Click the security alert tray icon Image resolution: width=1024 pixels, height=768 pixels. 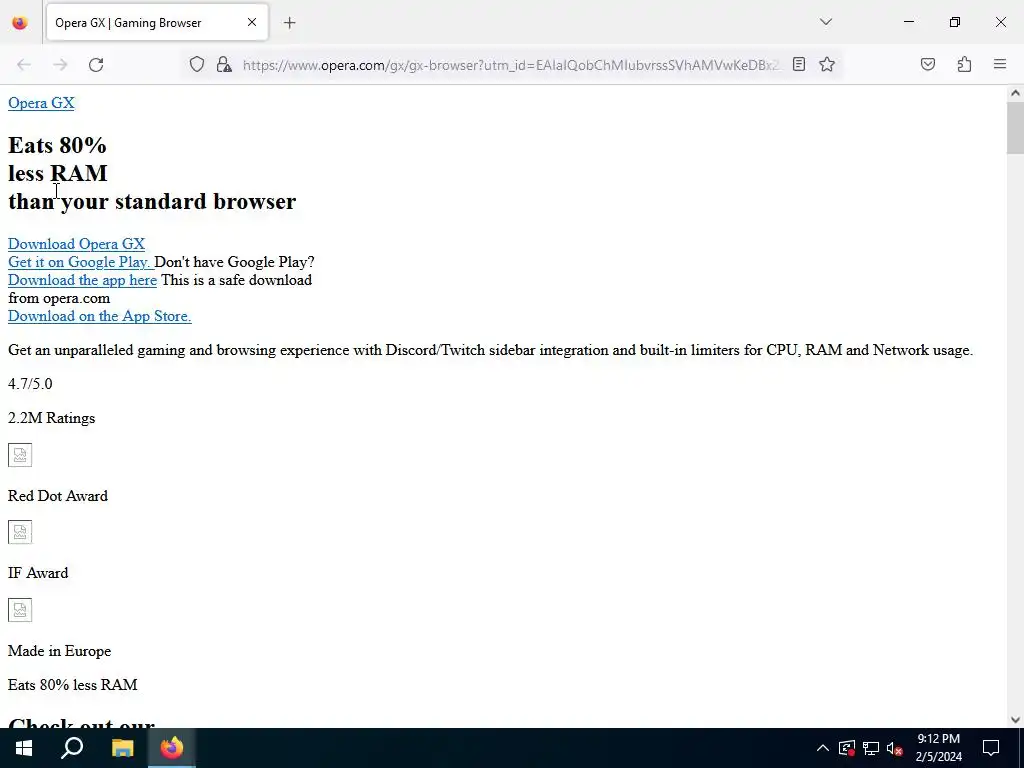(846, 748)
